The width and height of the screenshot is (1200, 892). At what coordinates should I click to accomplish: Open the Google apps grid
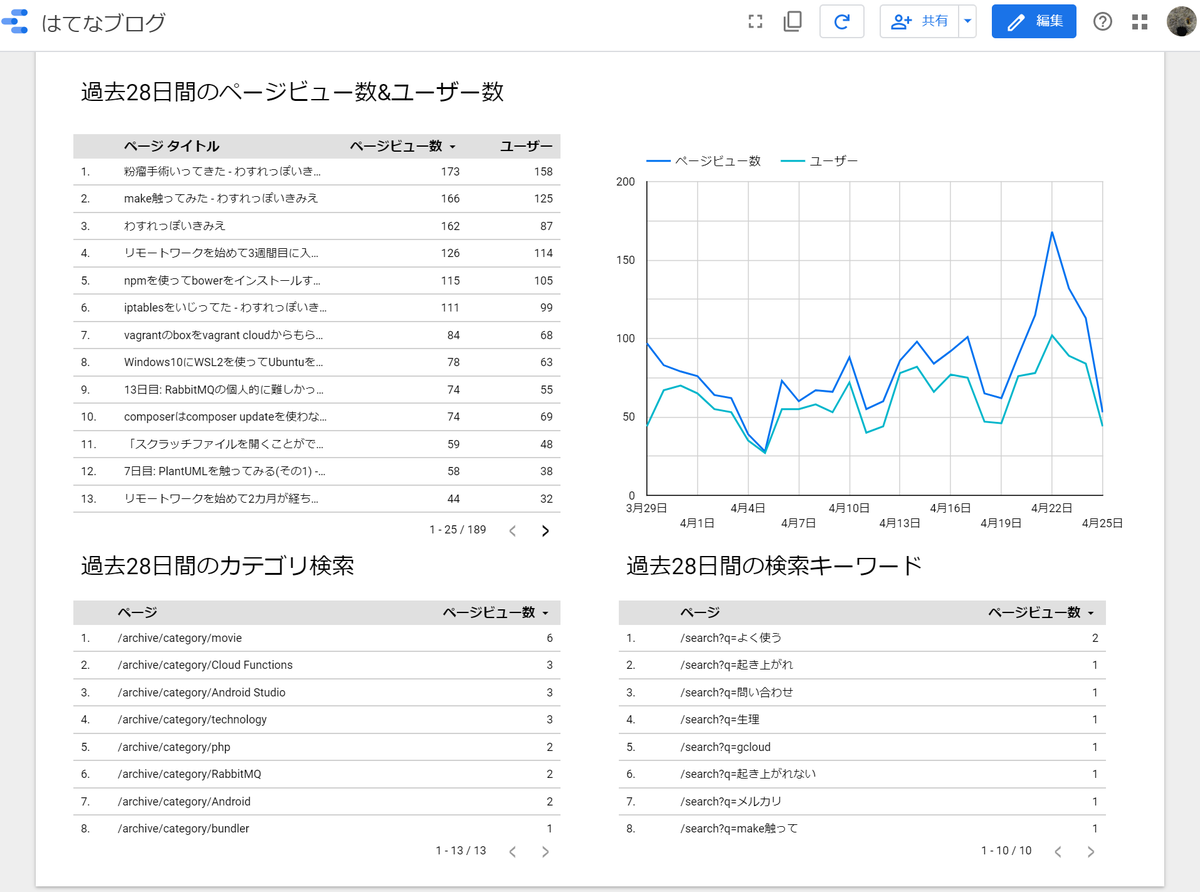point(1140,21)
